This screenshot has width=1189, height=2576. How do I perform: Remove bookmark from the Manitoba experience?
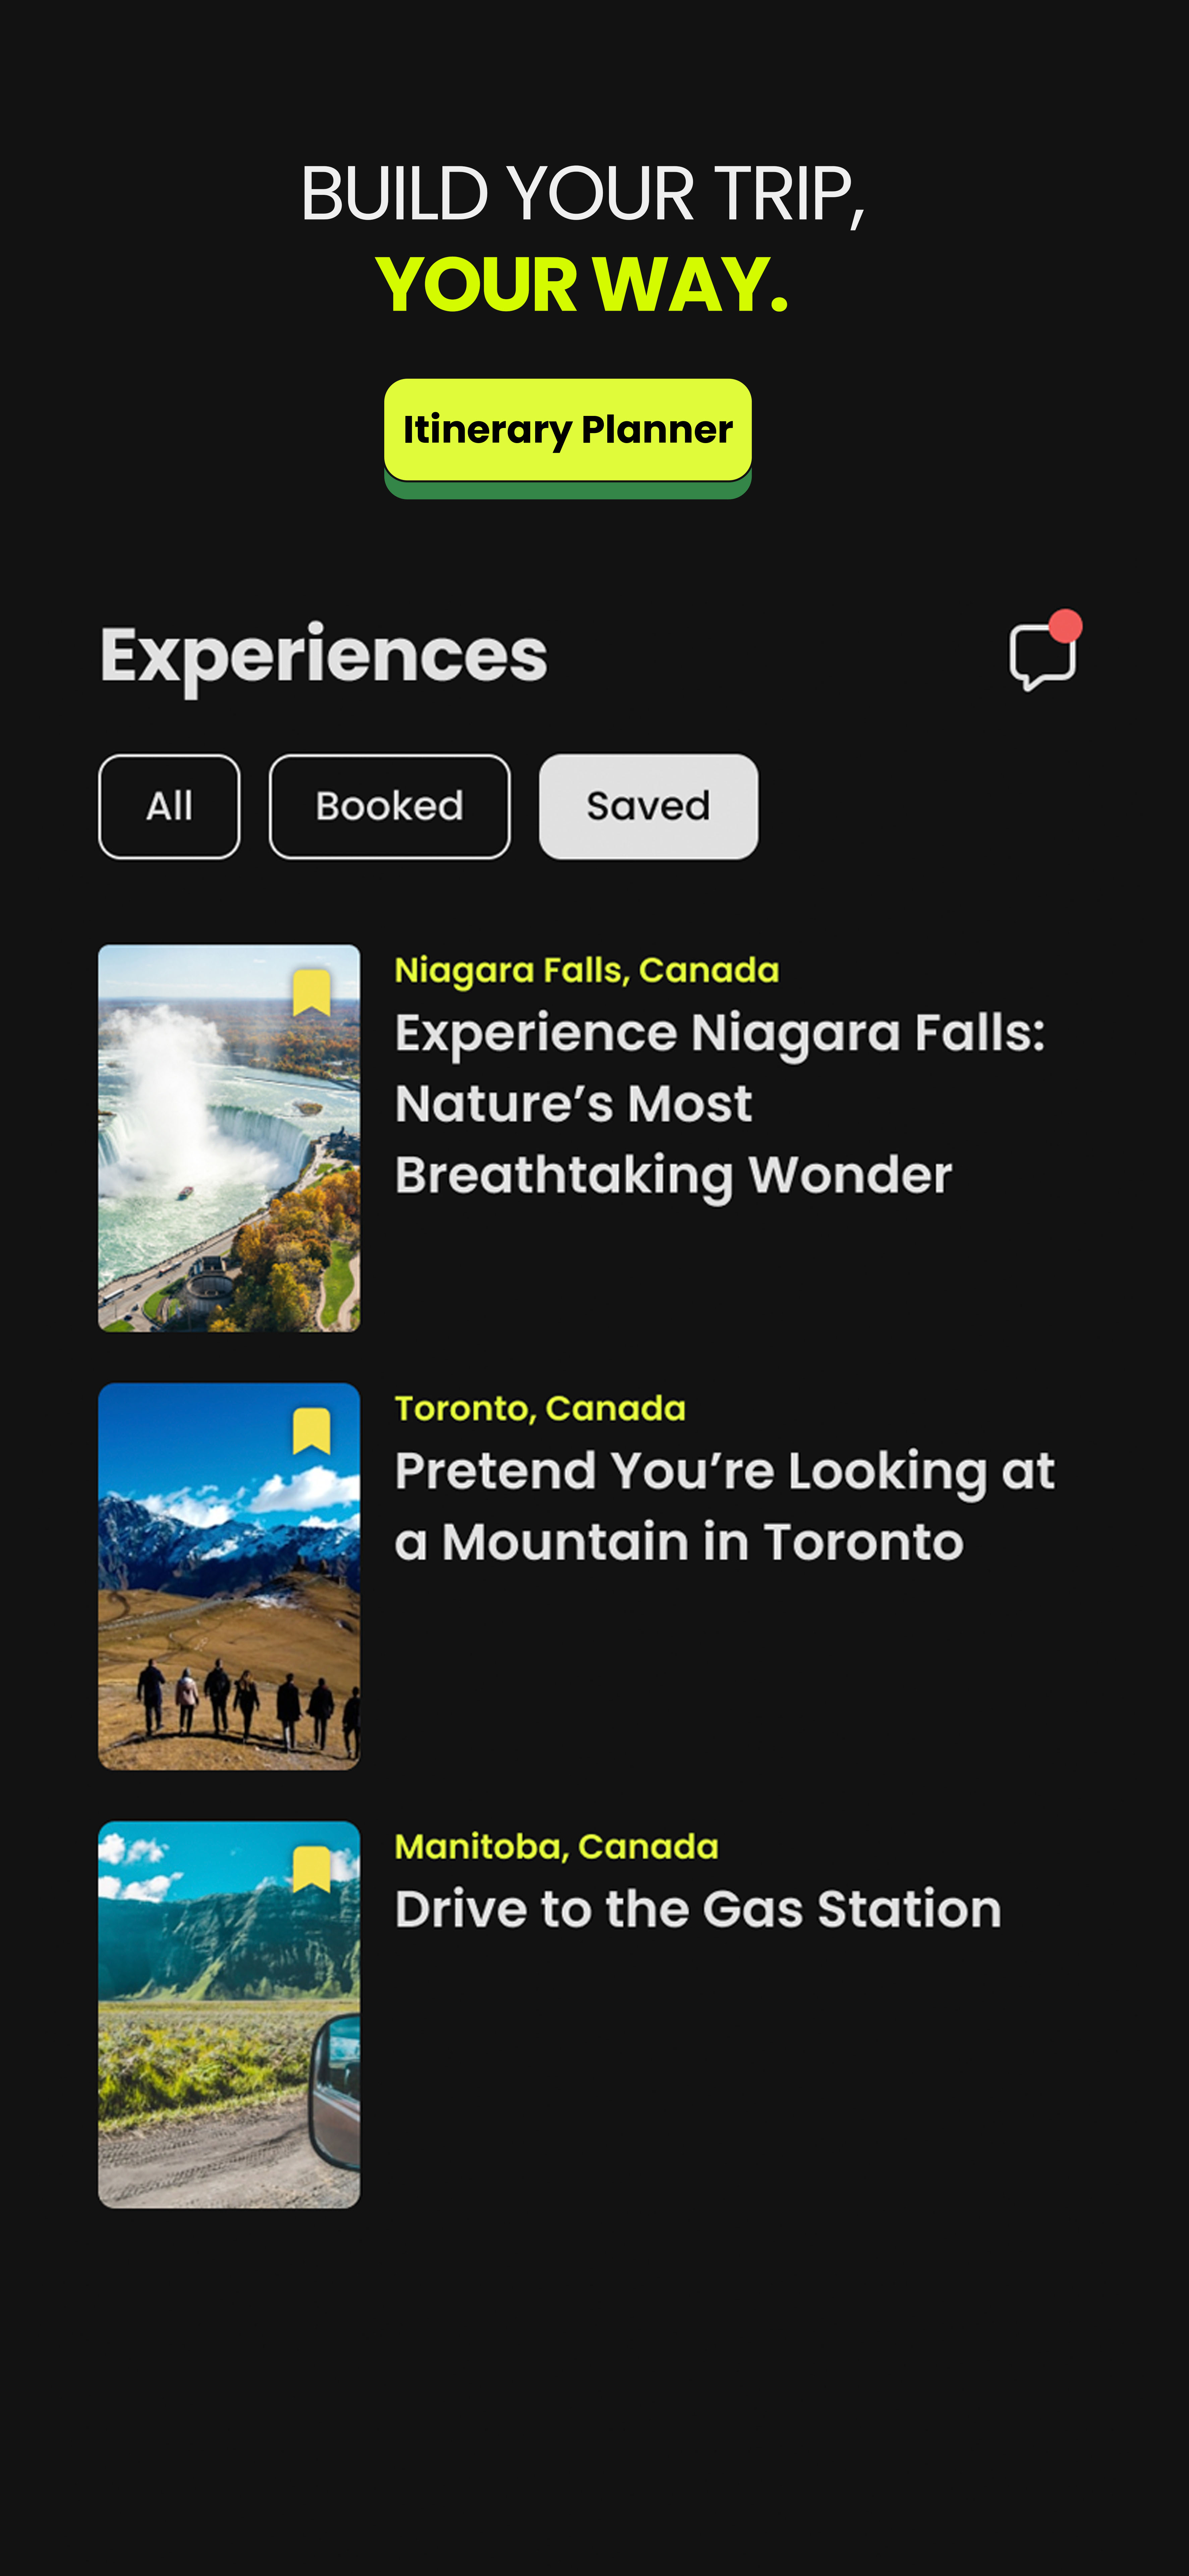click(311, 1868)
